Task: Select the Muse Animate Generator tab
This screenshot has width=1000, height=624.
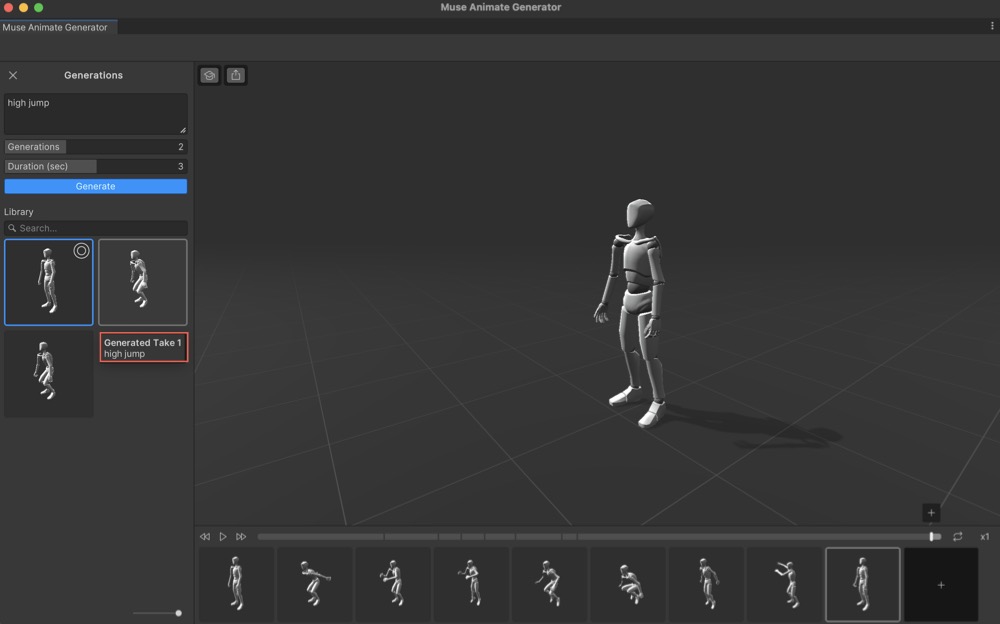Action: pos(55,27)
